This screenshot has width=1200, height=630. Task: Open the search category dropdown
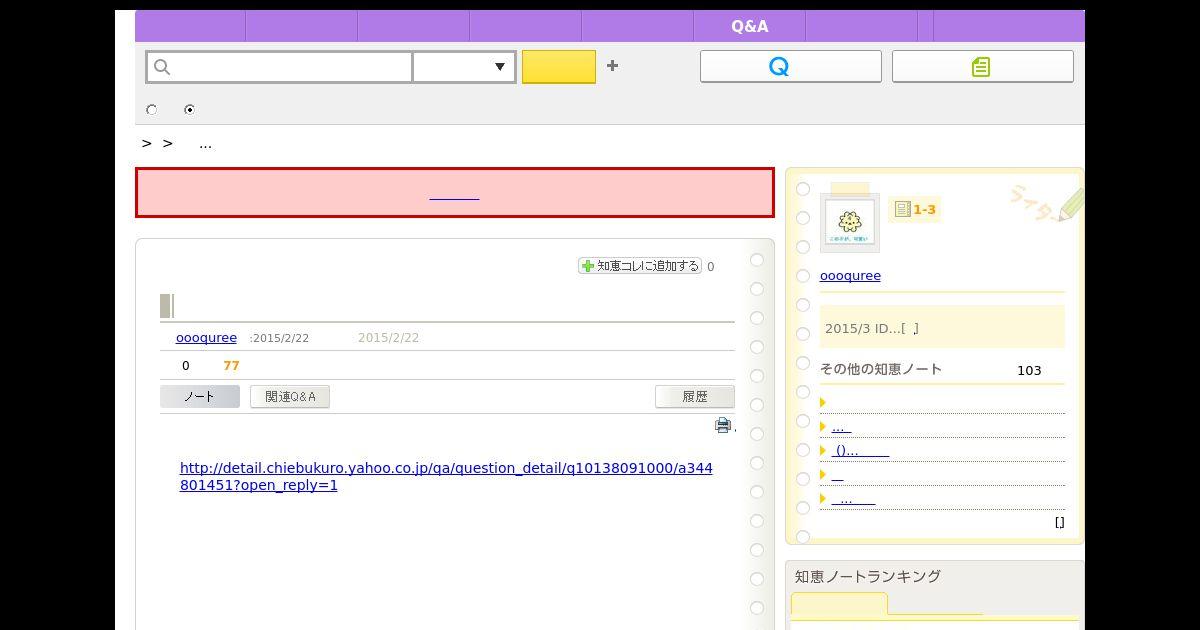[465, 67]
